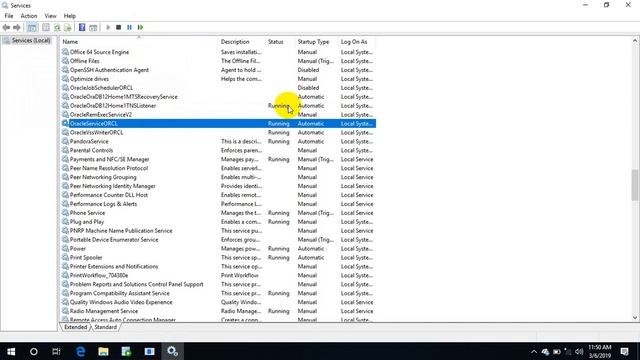The image size is (640, 360).
Task: Select OracleOraDB12Home1MTSRecoveryService row
Action: 218,97
